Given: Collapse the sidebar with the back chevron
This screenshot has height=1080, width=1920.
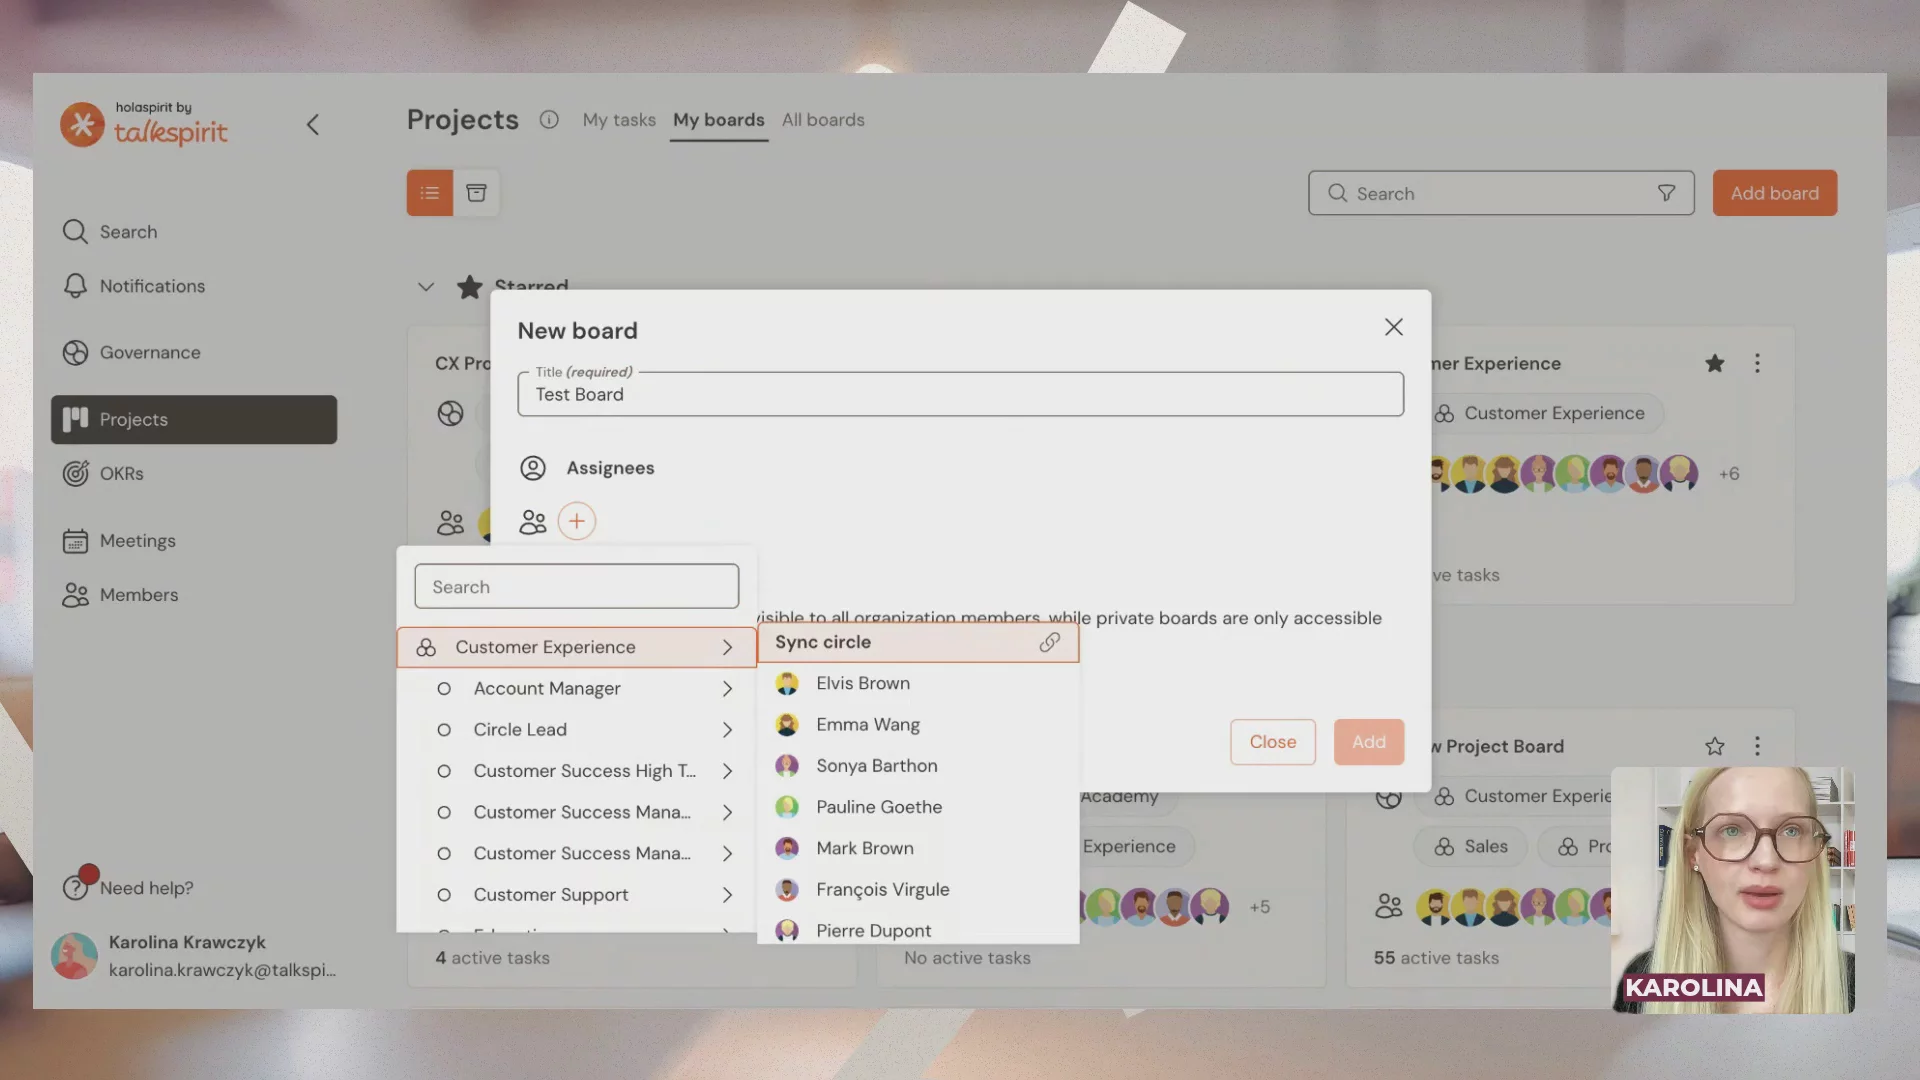Looking at the screenshot, I should [313, 124].
